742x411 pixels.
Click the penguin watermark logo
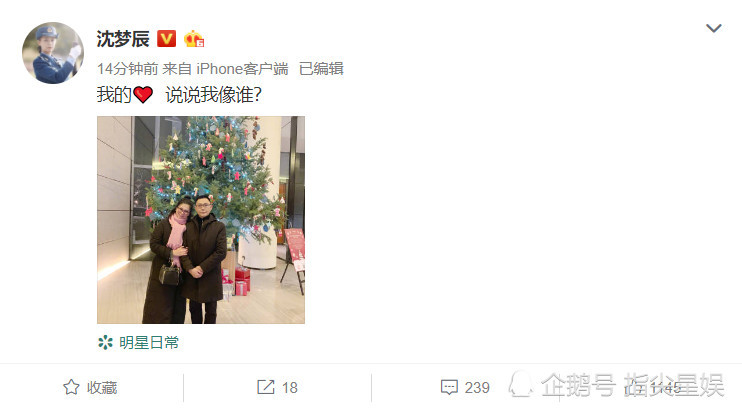tap(521, 384)
